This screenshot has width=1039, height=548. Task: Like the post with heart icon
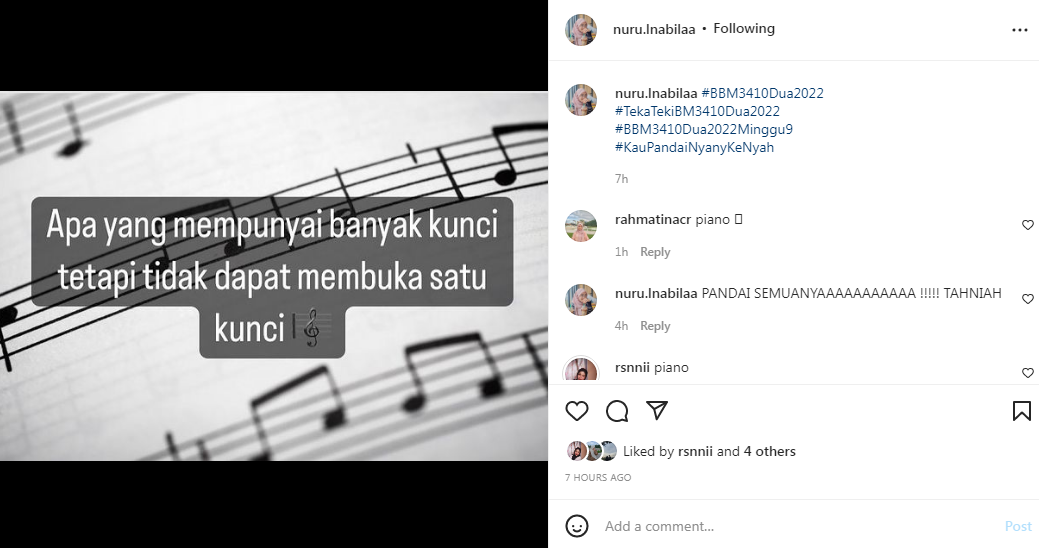point(576,411)
